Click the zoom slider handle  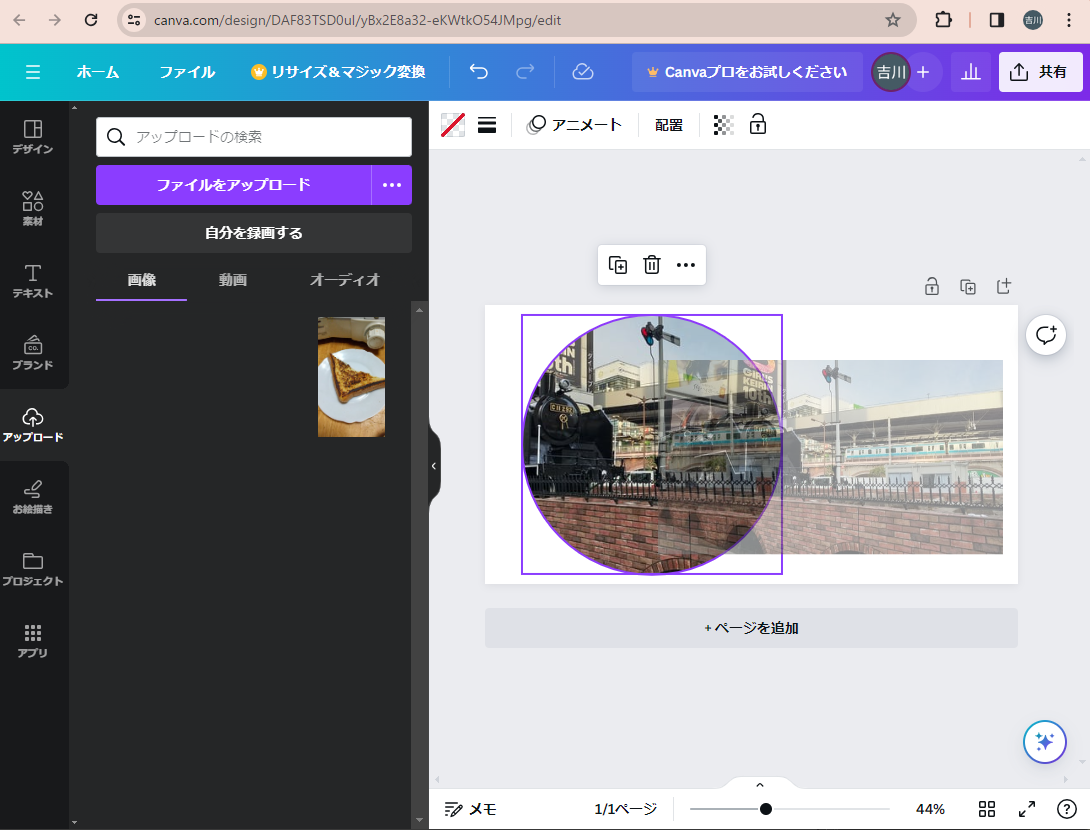[x=766, y=809]
